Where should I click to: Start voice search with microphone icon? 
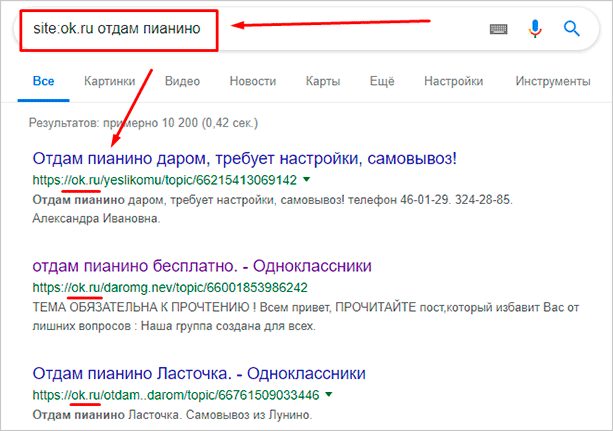[535, 29]
